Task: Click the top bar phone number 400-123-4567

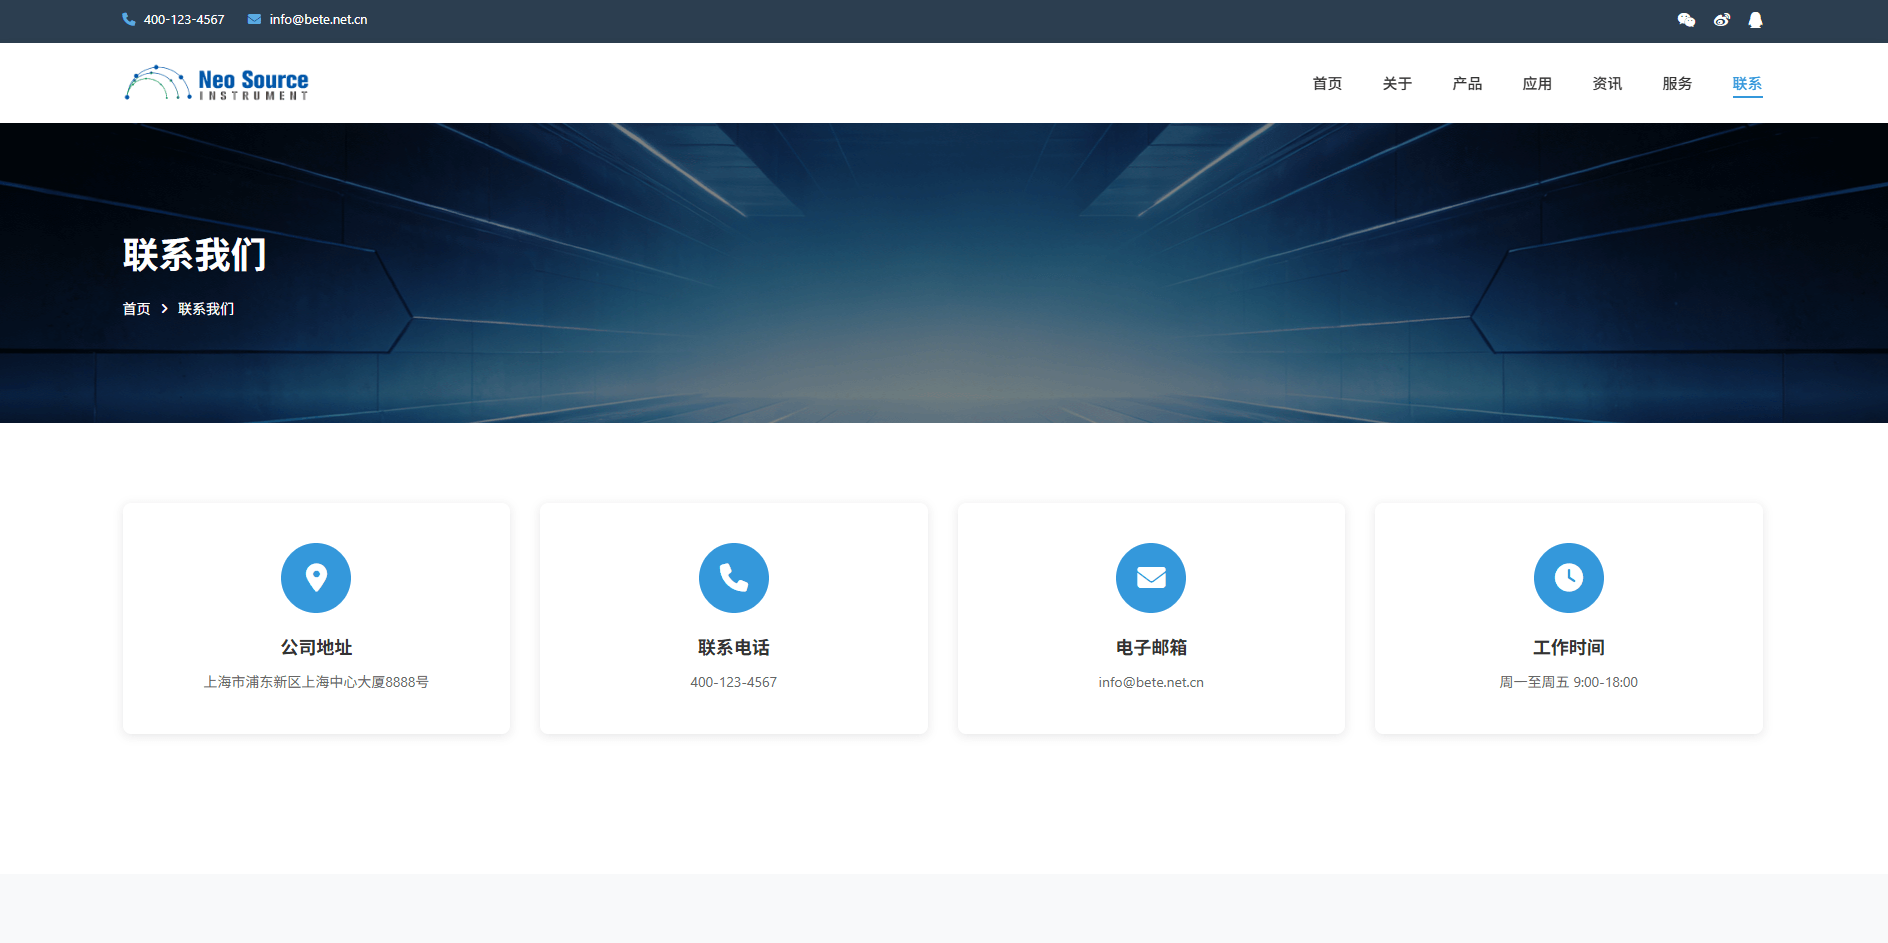Action: [184, 20]
